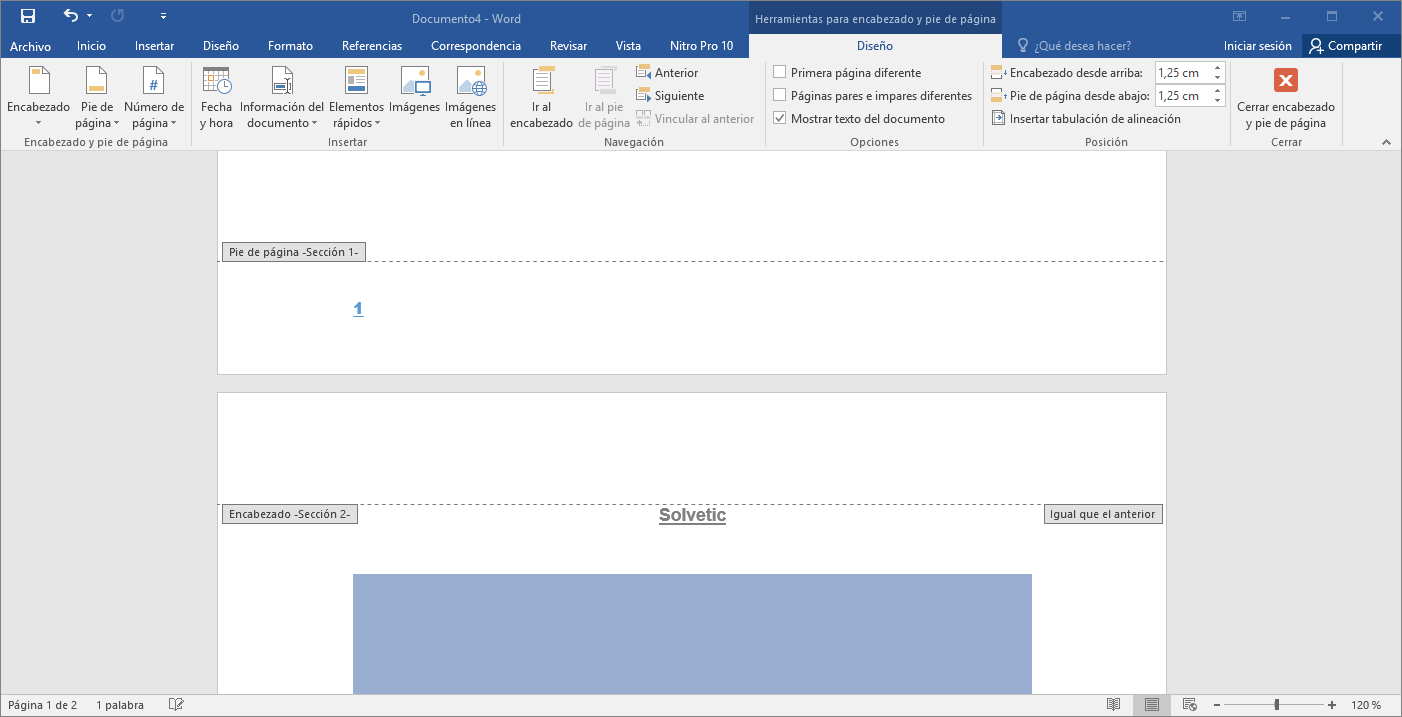Viewport: 1402px width, 717px height.
Task: Insert Fecha y hora
Action: click(216, 98)
